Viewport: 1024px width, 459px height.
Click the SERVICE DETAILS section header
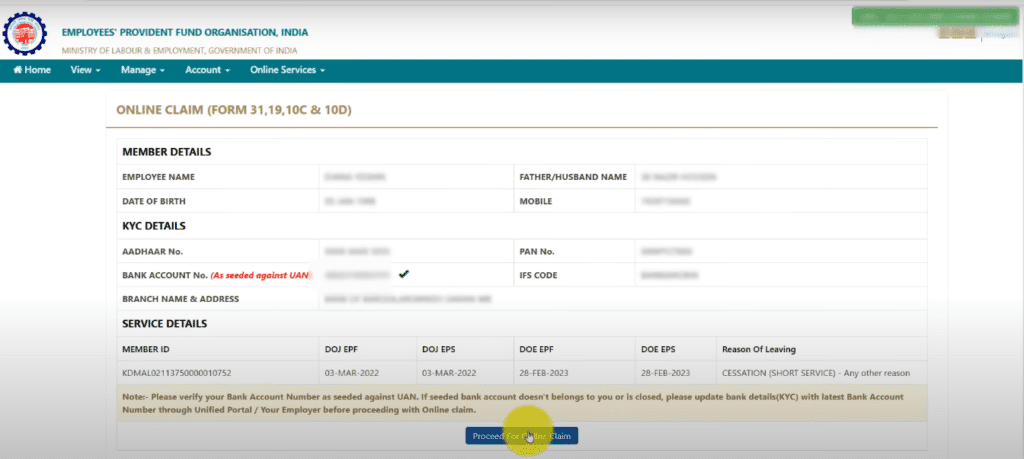coord(165,324)
